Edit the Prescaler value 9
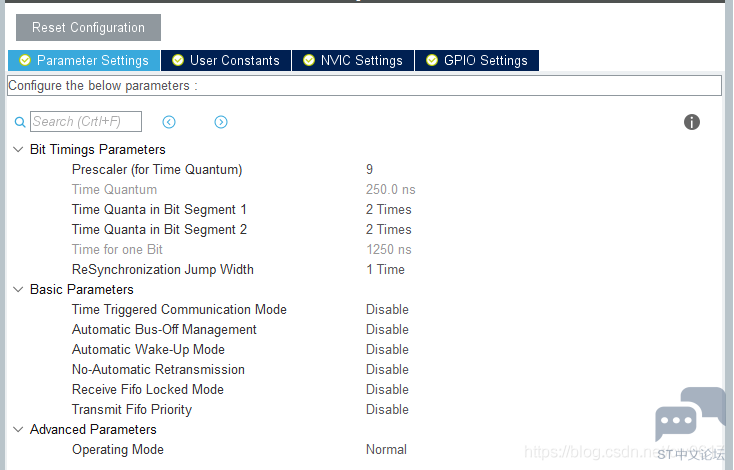 (369, 169)
